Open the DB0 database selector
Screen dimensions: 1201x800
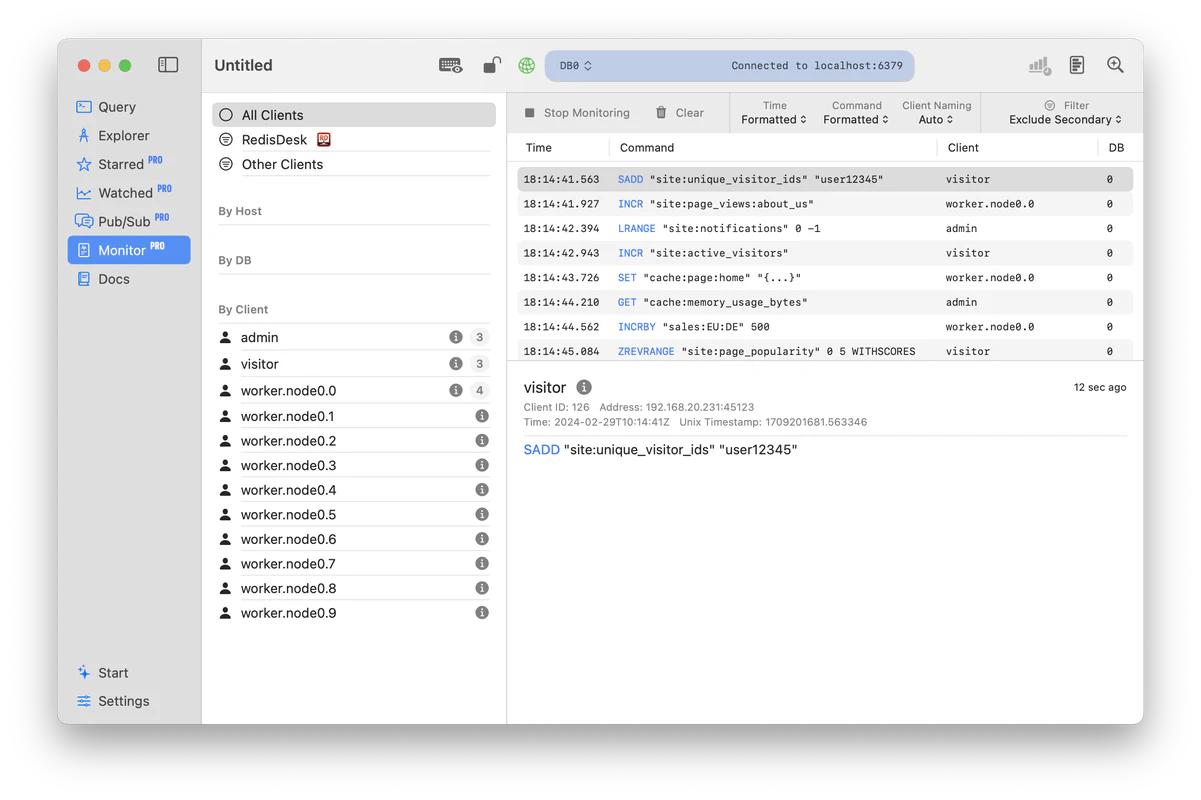click(x=571, y=65)
